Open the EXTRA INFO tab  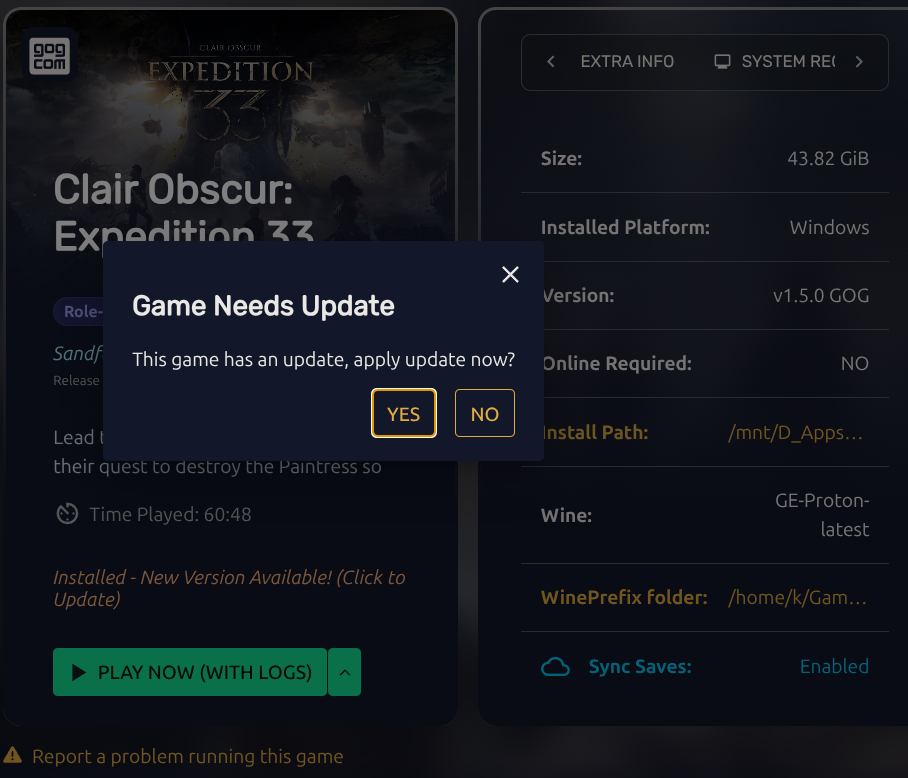(627, 61)
